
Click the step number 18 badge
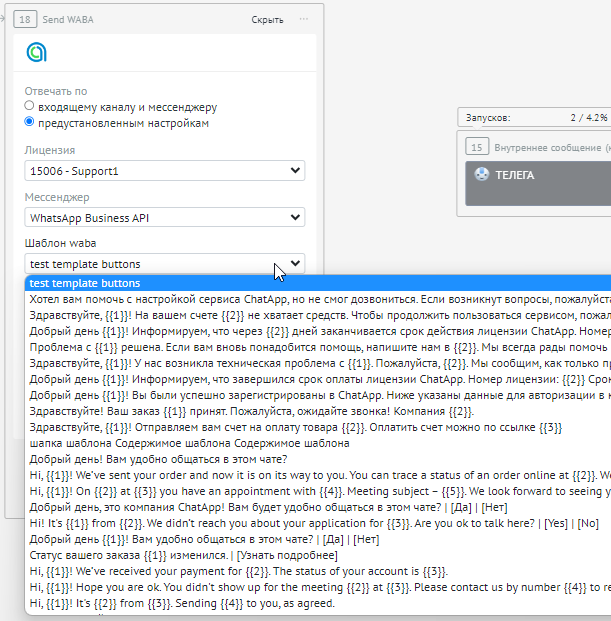click(x=25, y=19)
